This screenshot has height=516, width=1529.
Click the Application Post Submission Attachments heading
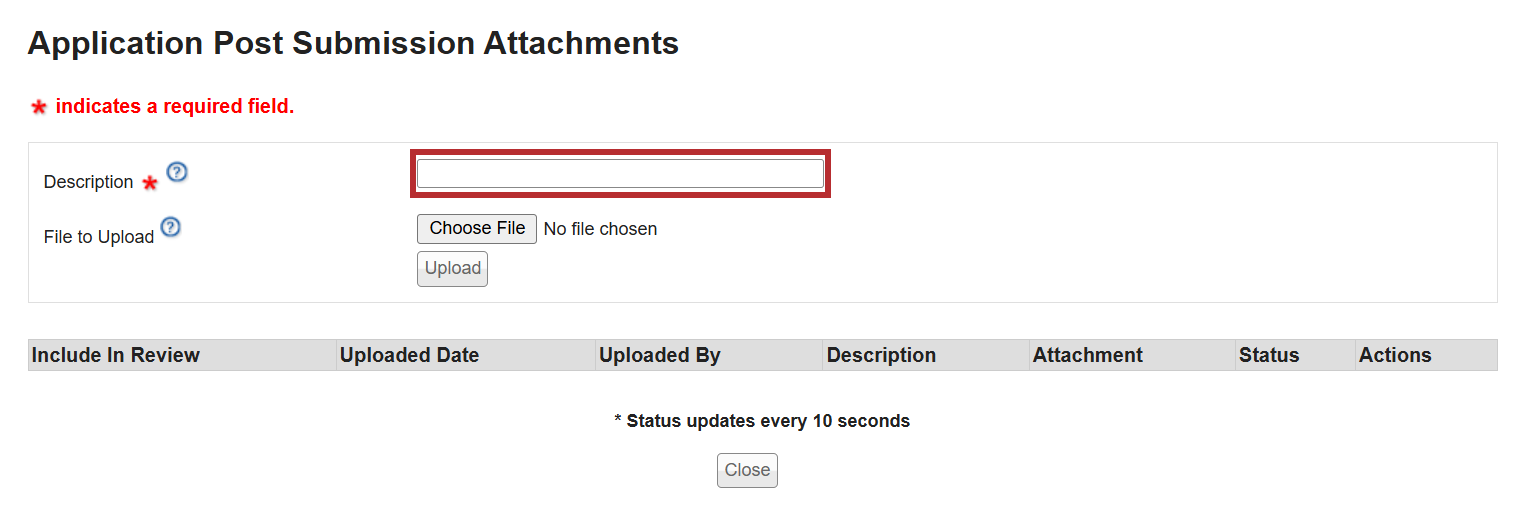pyautogui.click(x=353, y=43)
